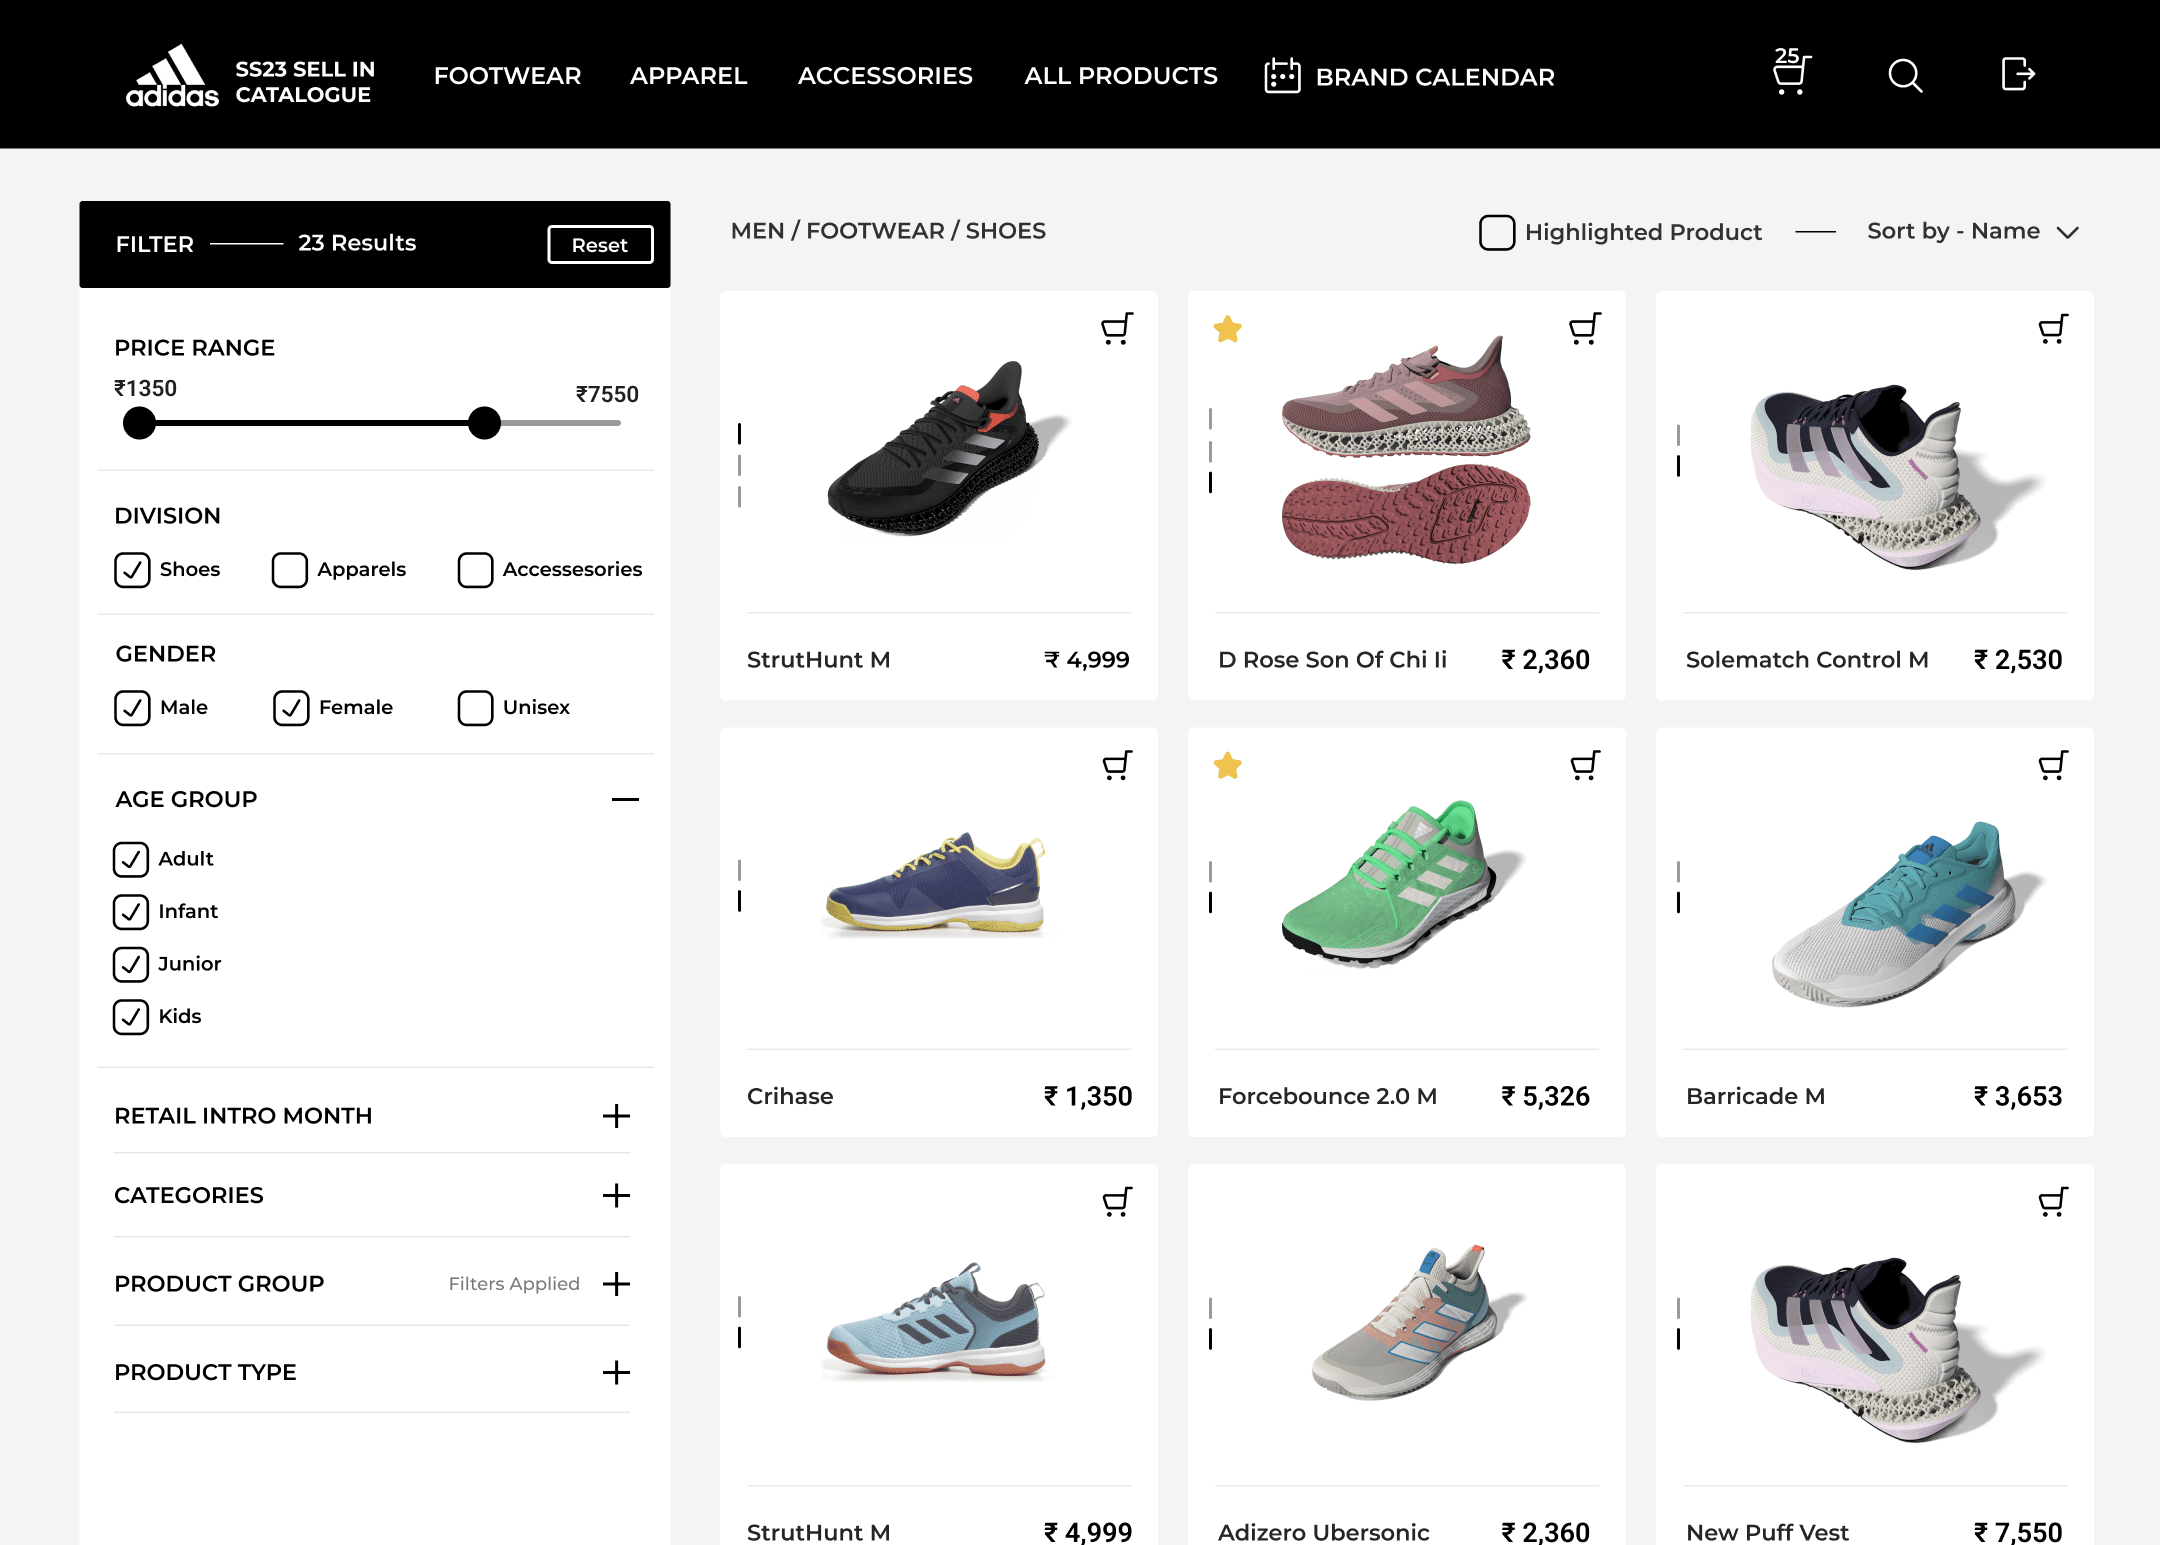This screenshot has width=2160, height=1545.
Task: Click the right price range slider handle
Action: coord(484,423)
